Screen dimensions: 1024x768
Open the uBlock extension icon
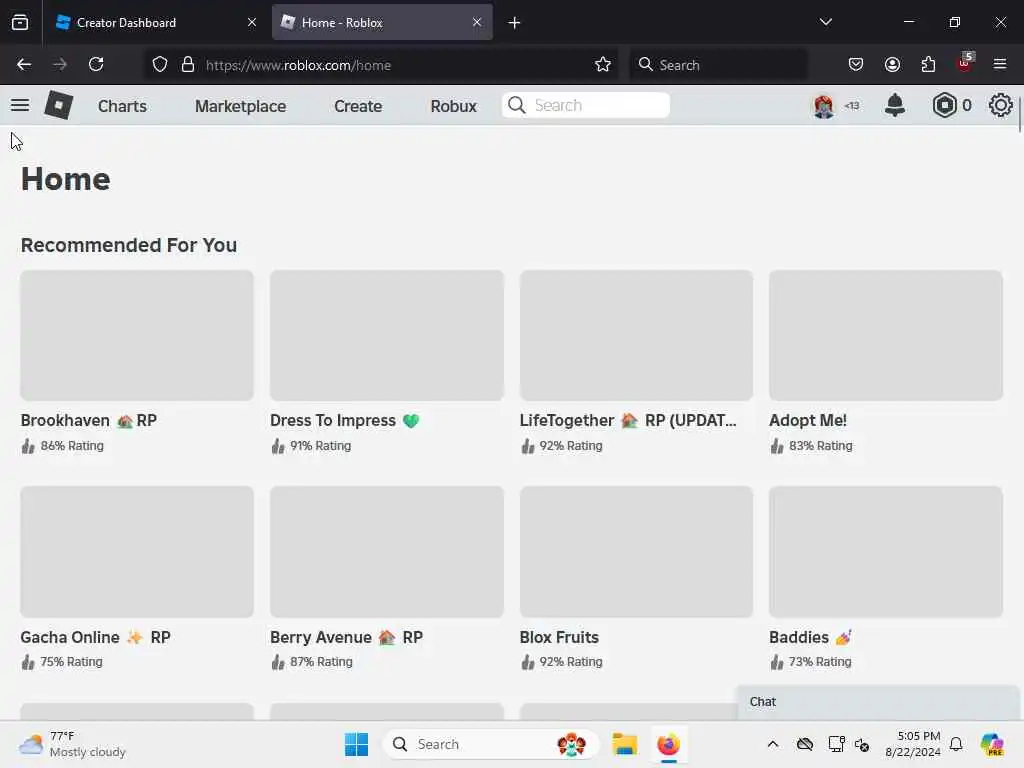coord(965,63)
